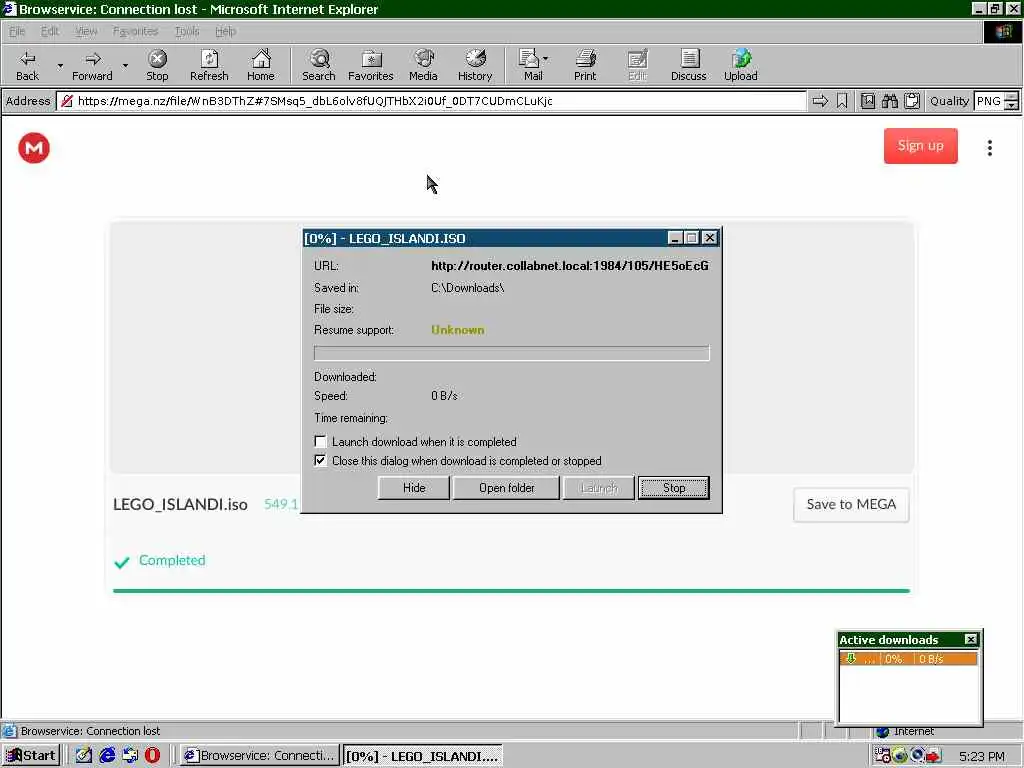Switch to Browservice taskbar window button
This screenshot has height=768, width=1024.
[x=260, y=756]
